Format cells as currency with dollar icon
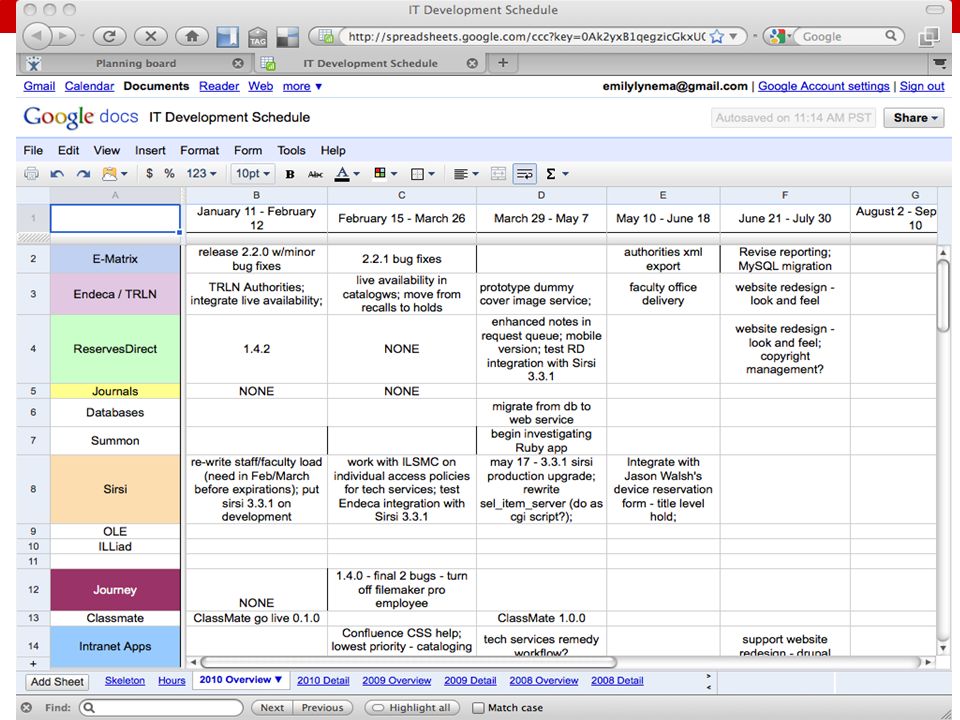960x720 pixels. (149, 174)
